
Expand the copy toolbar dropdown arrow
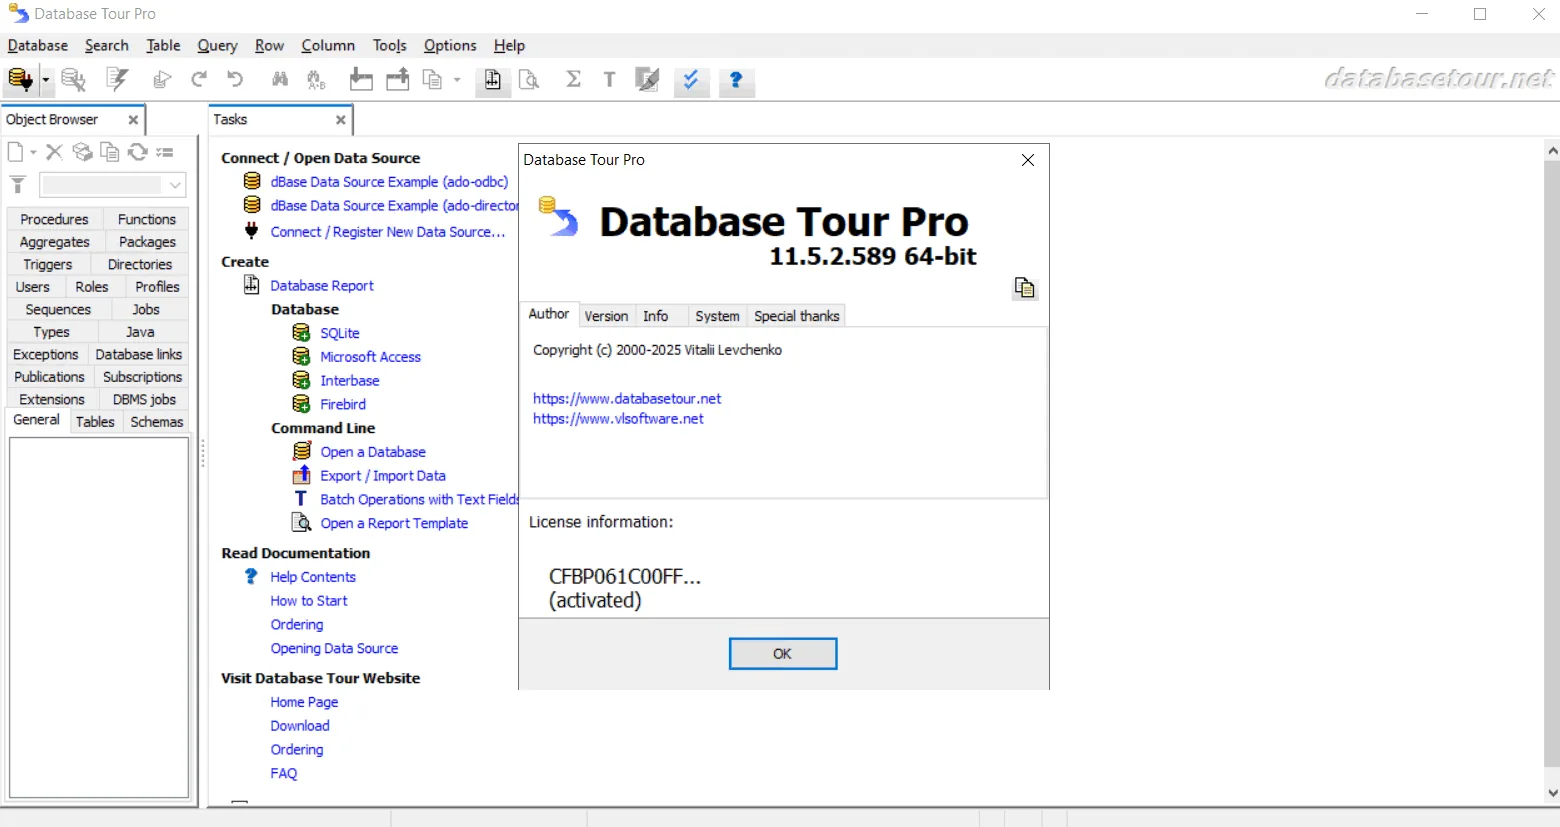(x=457, y=80)
